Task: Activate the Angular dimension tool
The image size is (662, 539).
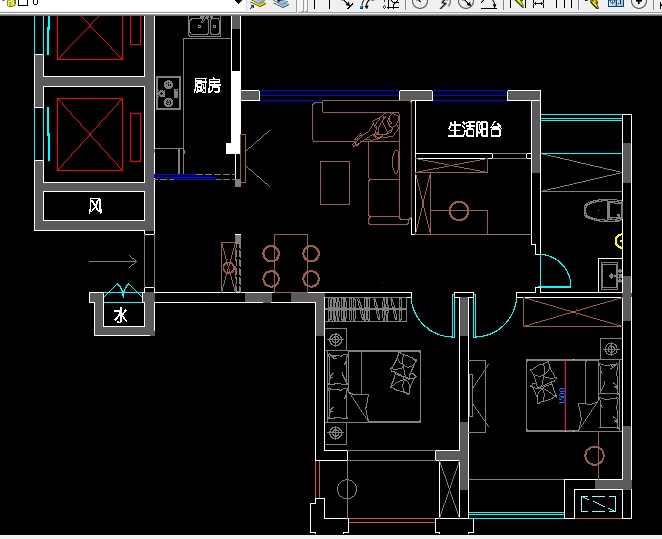Action: point(489,3)
